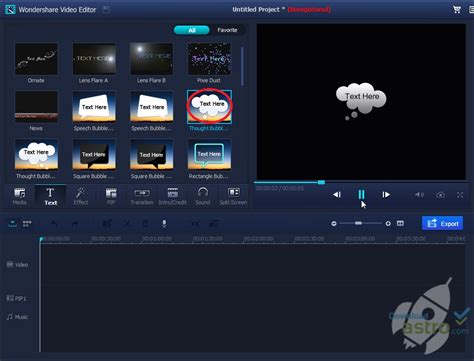Click the template list scrollbar
The image size is (474, 361).
(x=242, y=66)
